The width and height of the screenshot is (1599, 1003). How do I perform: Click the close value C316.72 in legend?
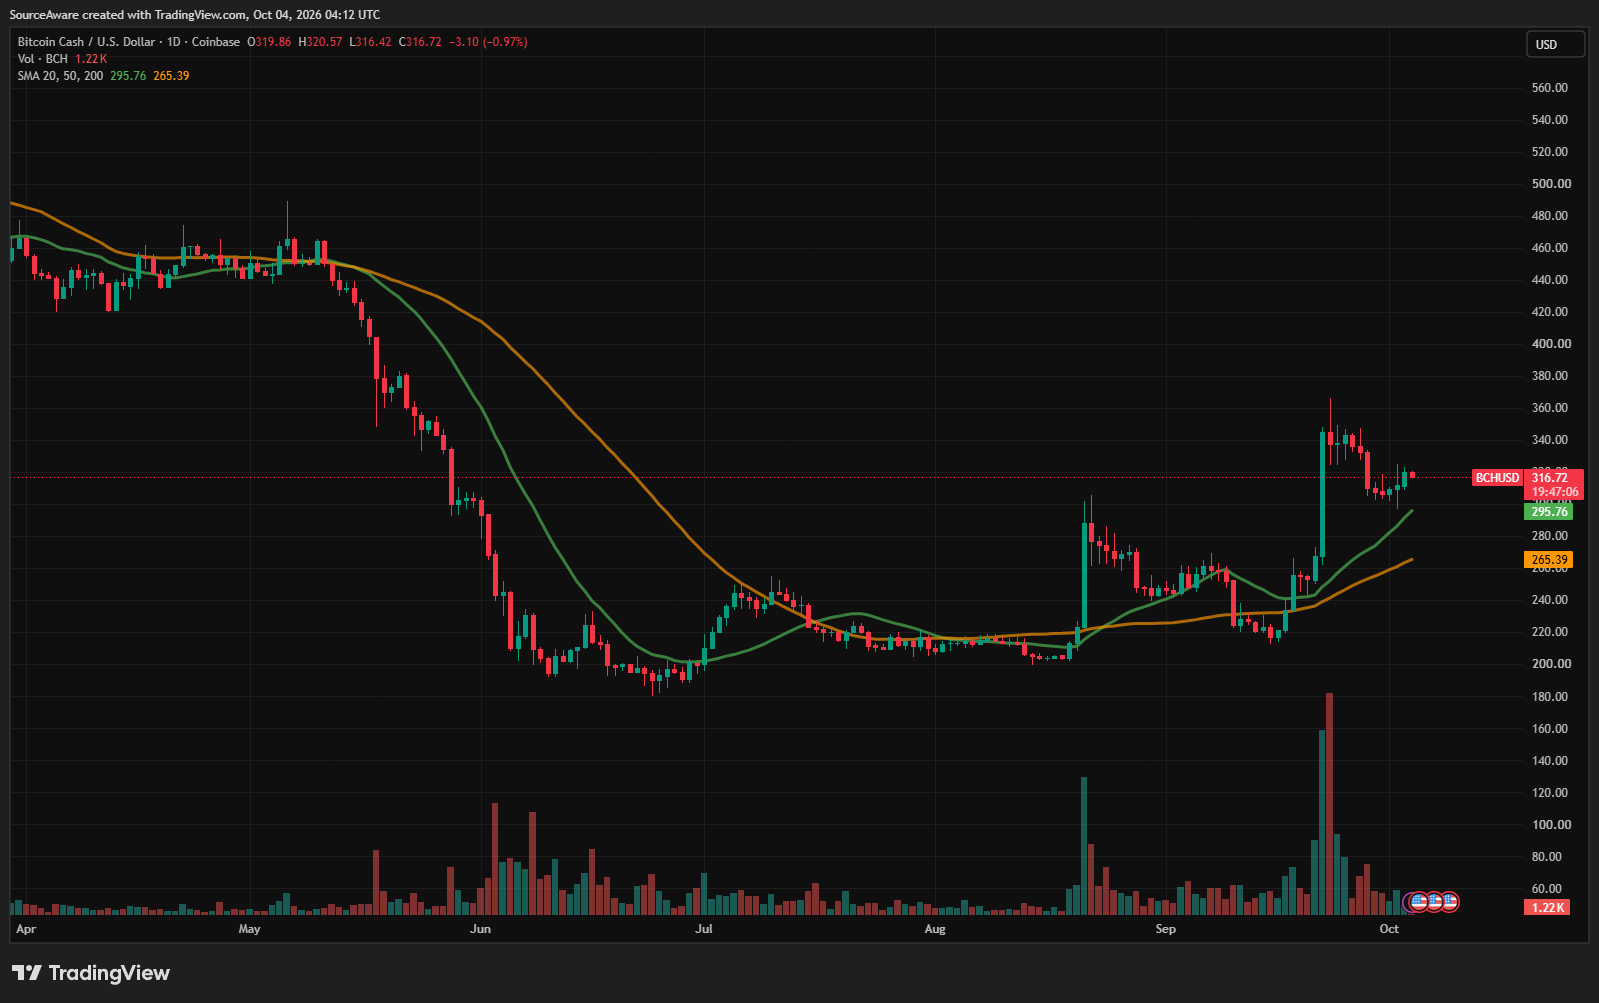point(420,42)
